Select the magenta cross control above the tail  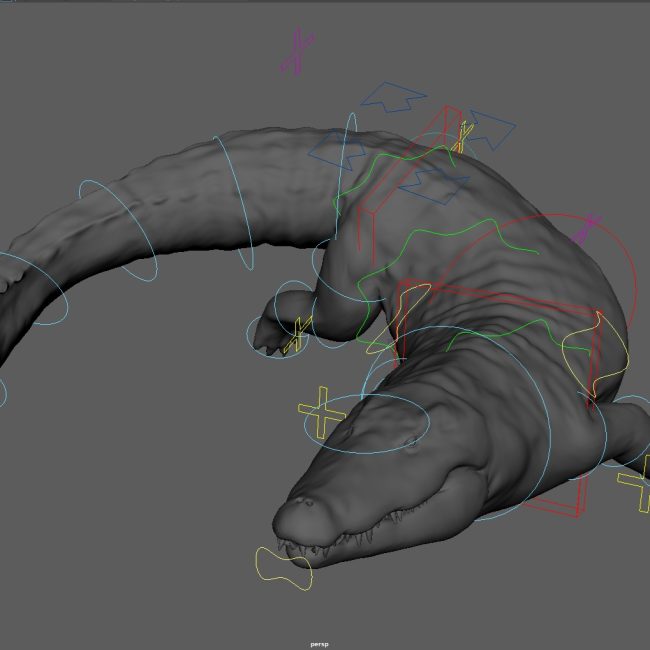coord(298,51)
